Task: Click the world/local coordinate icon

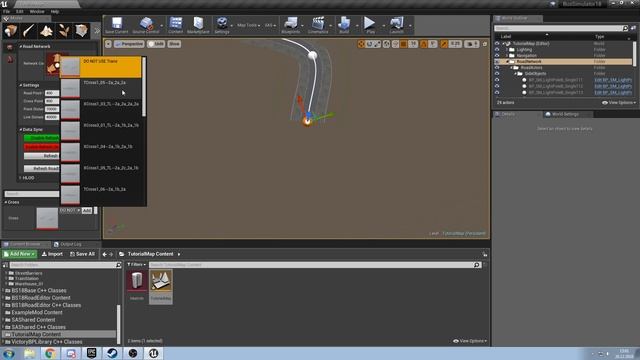Action: pos(386,44)
